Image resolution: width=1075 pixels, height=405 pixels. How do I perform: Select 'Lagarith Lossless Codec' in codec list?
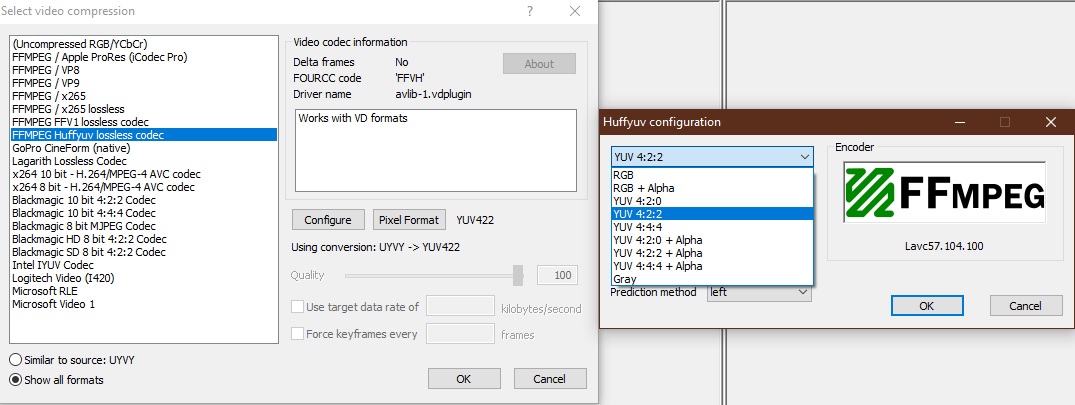point(70,161)
